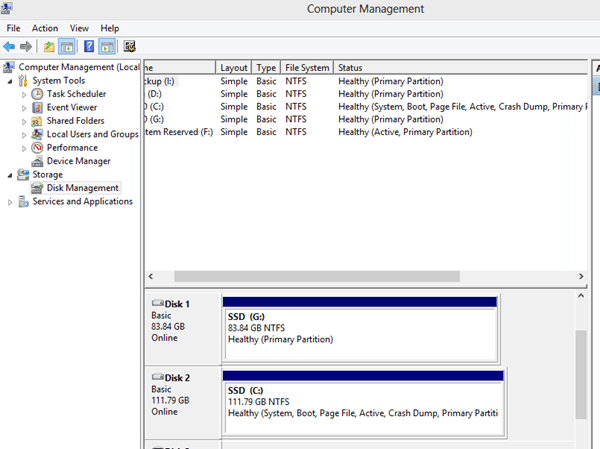Select the (G:) volume row in list
The image size is (600, 449).
(365, 119)
